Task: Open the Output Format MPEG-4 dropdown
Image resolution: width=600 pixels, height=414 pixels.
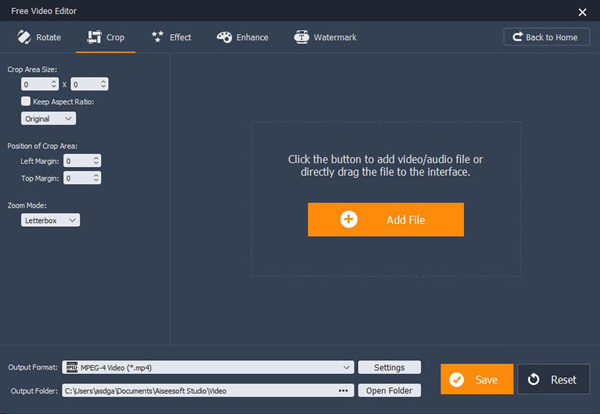Action: 208,367
